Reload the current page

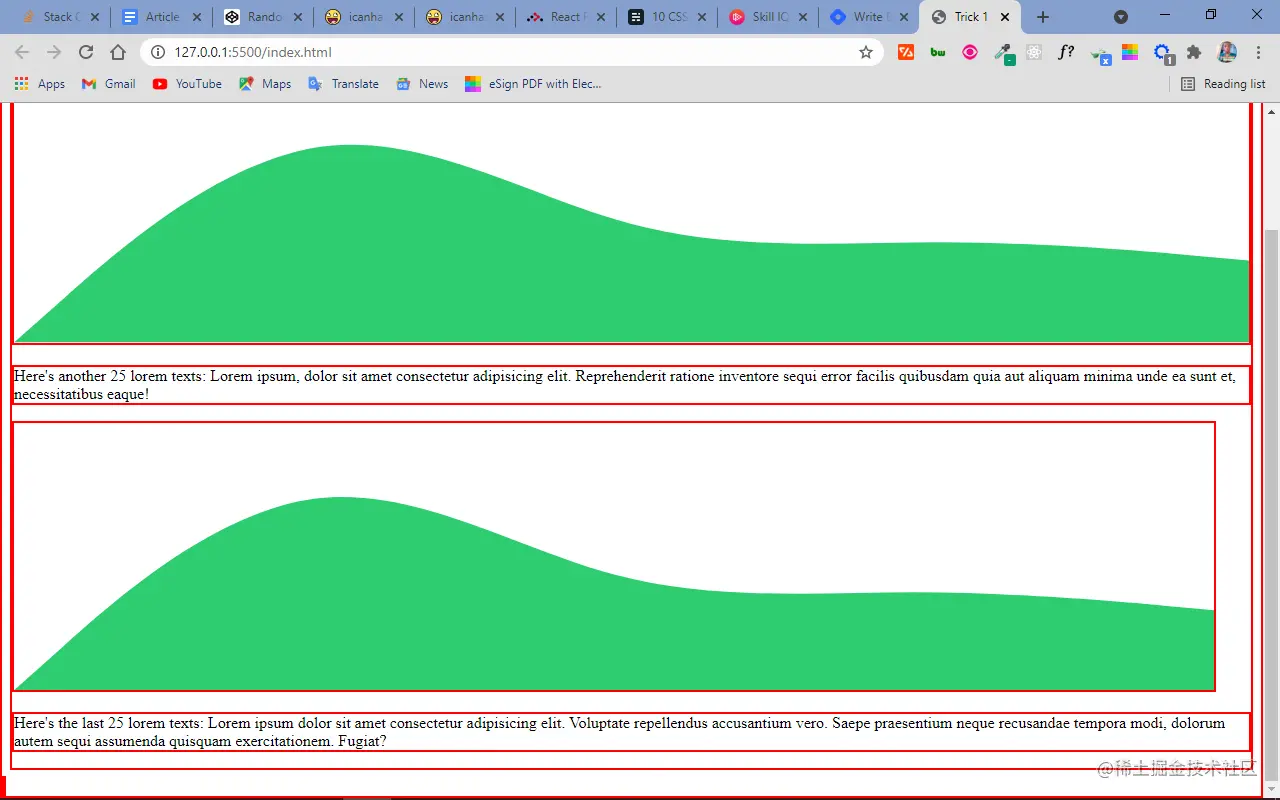86,52
